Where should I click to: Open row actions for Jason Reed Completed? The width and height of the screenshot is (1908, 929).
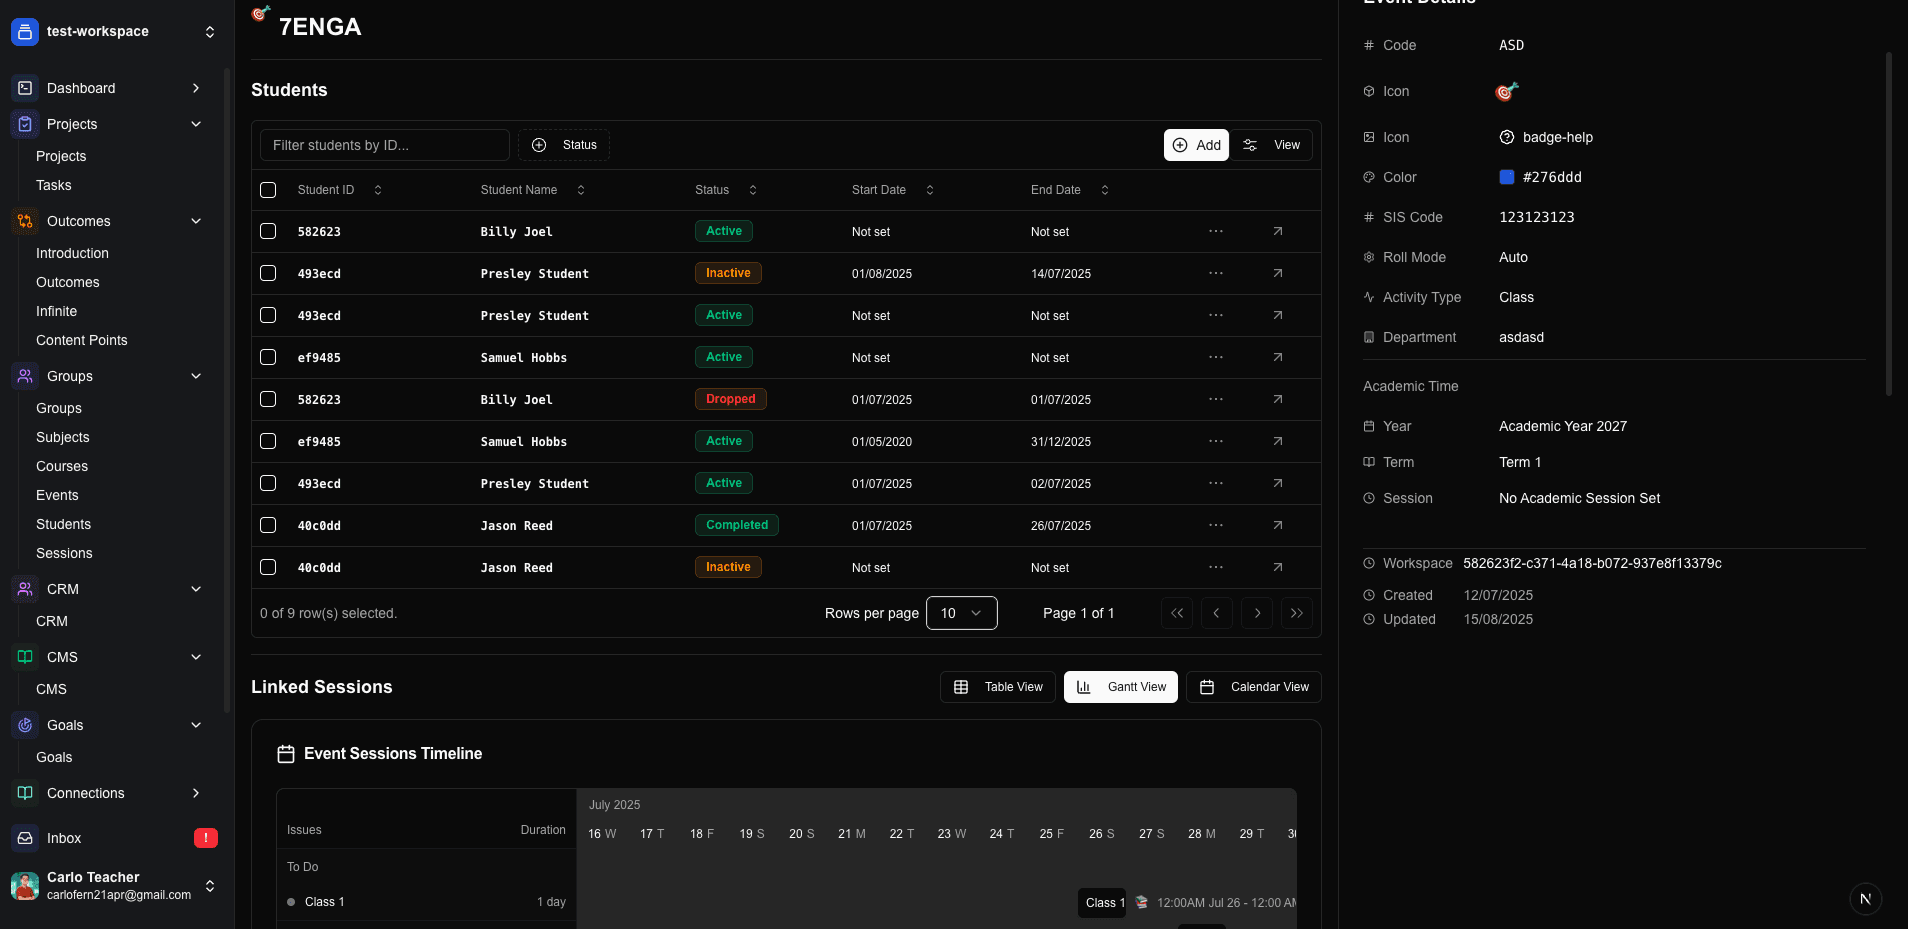(1215, 525)
